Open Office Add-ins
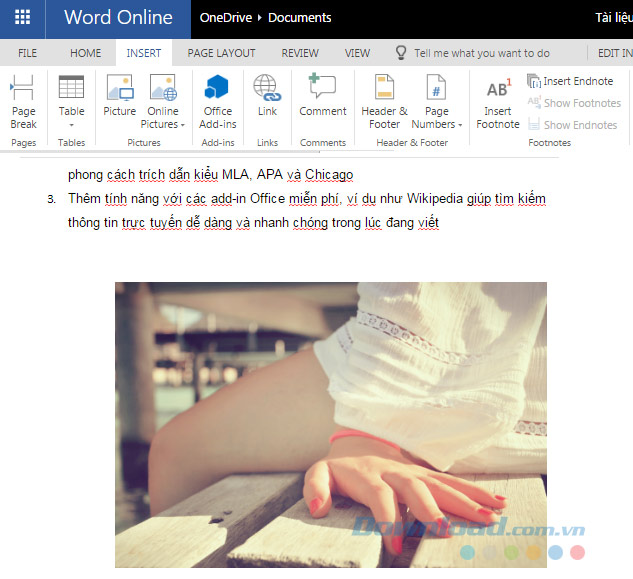633x579 pixels. pyautogui.click(x=217, y=102)
